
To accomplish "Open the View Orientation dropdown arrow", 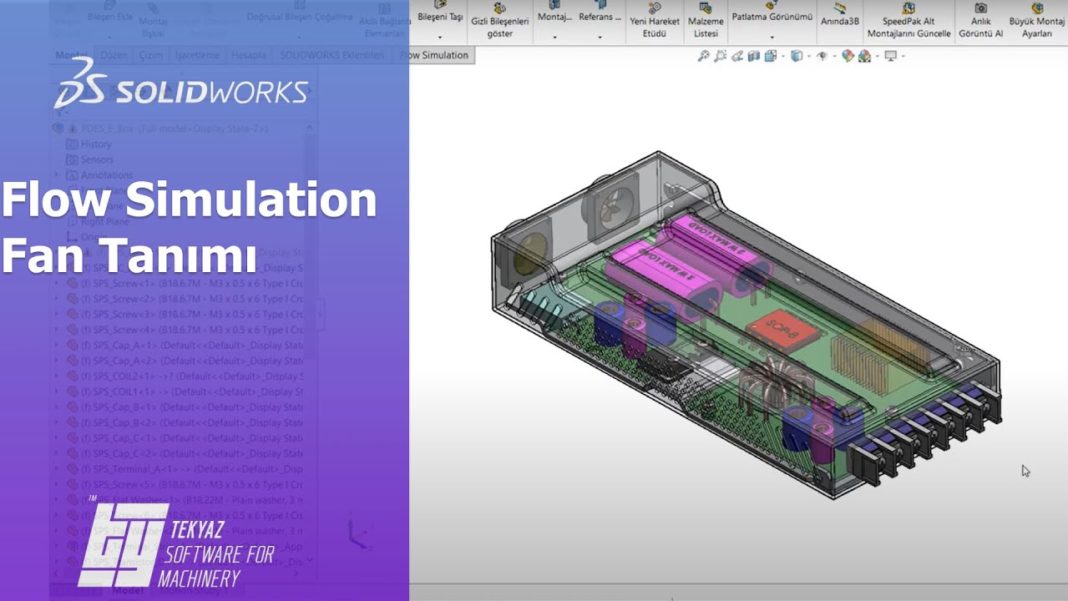I will point(783,57).
